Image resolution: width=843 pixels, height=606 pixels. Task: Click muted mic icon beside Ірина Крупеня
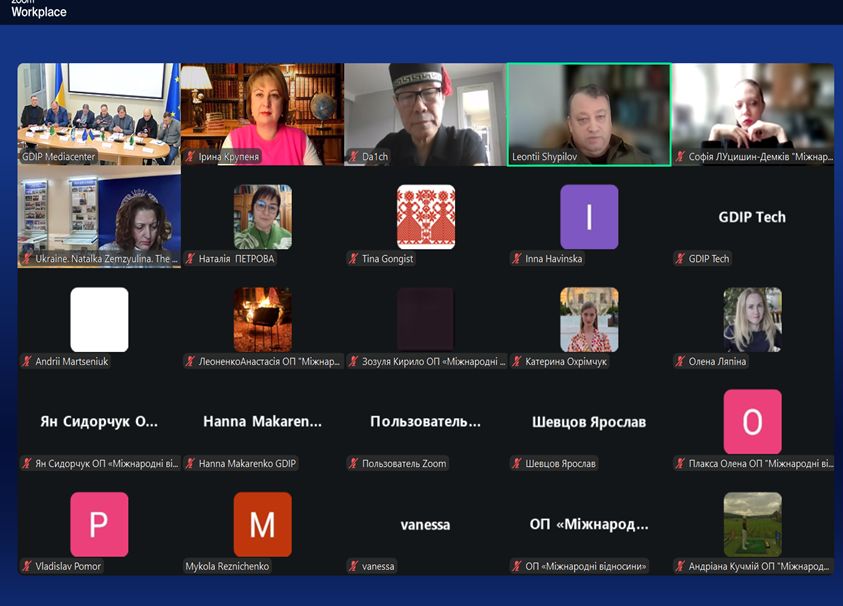click(x=190, y=157)
